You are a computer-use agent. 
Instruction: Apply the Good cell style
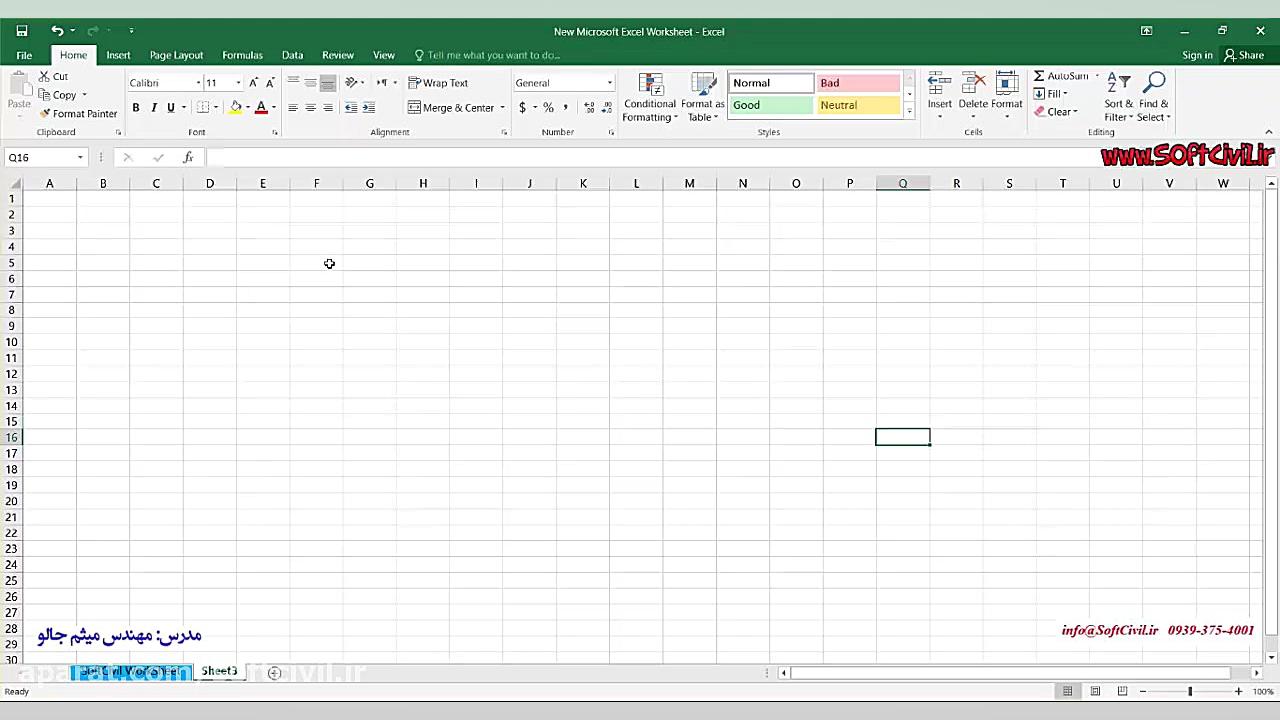tap(771, 105)
